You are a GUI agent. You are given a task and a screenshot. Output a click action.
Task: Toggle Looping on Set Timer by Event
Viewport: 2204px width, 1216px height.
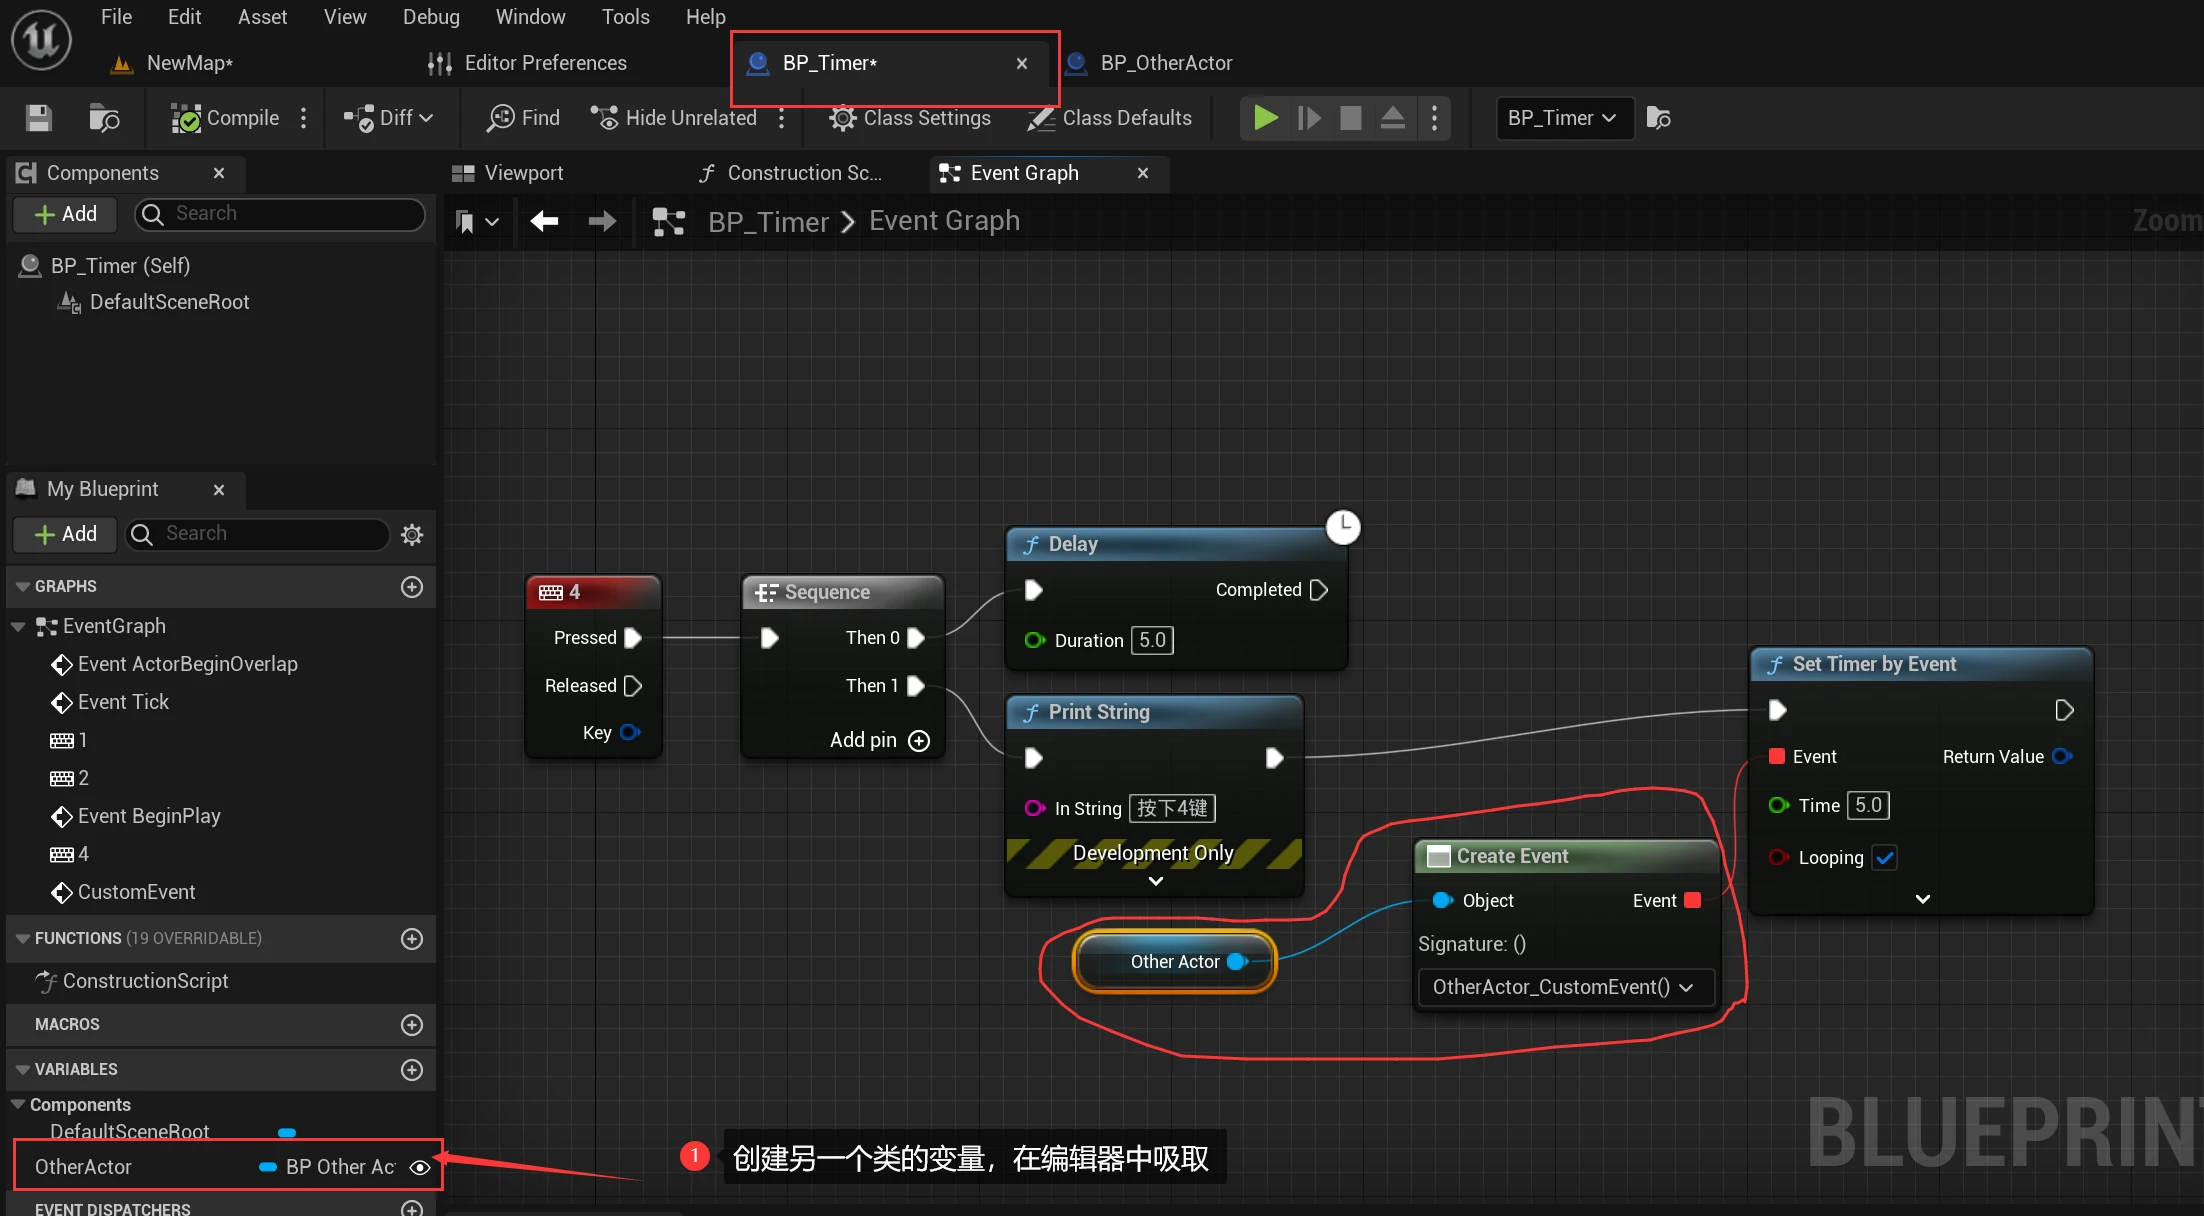click(x=1885, y=857)
